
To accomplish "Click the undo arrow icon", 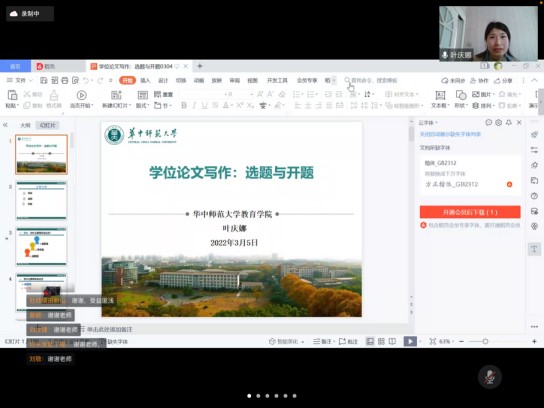I will point(86,80).
